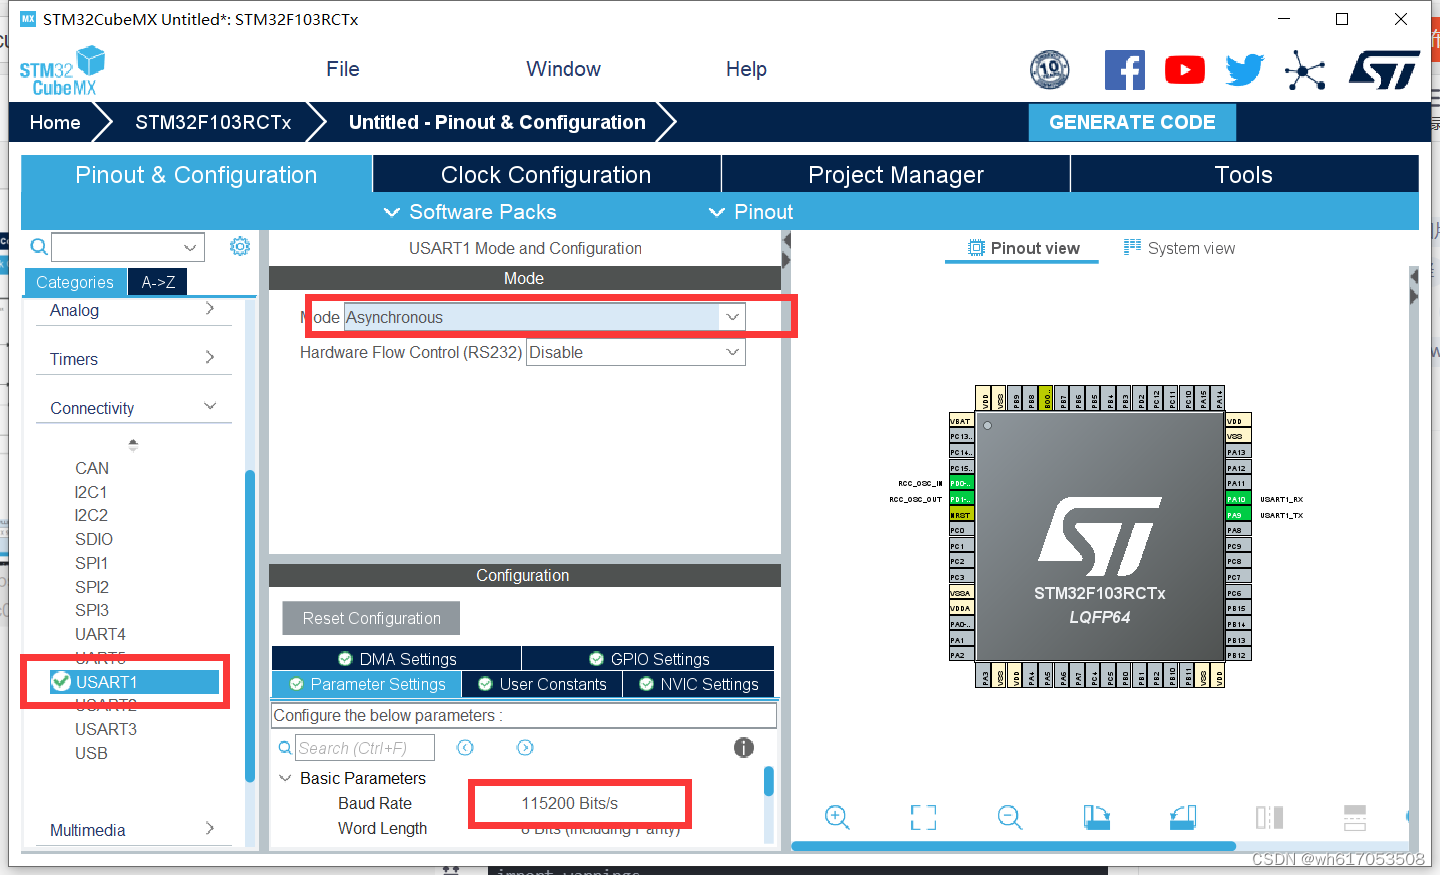This screenshot has width=1440, height=875.
Task: Click the ST community network icon
Action: [1305, 70]
